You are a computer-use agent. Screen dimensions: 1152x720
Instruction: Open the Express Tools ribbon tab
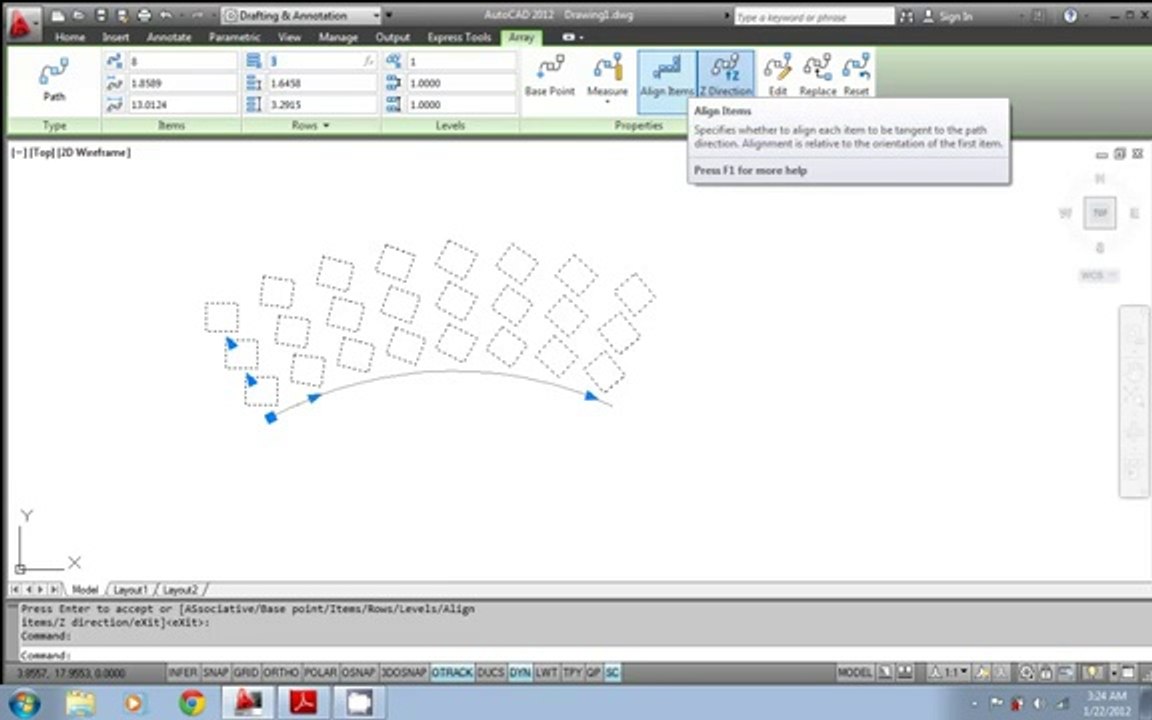pyautogui.click(x=459, y=37)
